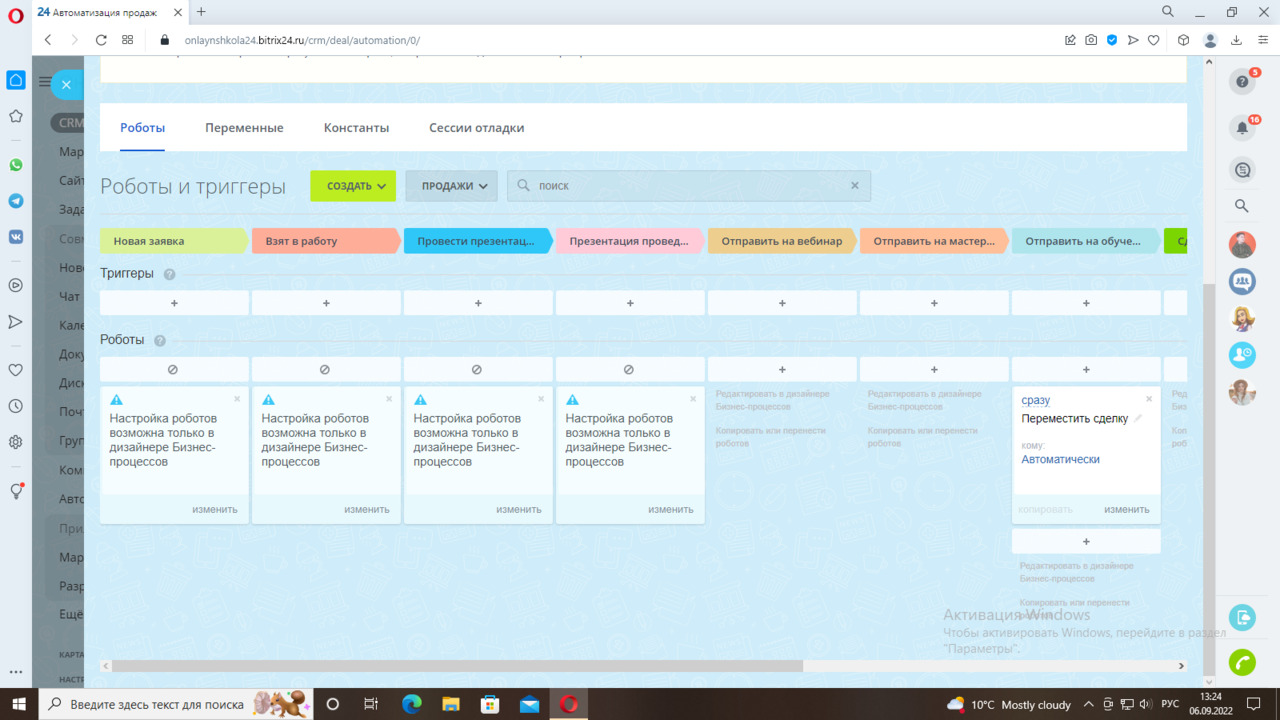
Task: Open the Easy Setup icon
Action: (1262, 40)
